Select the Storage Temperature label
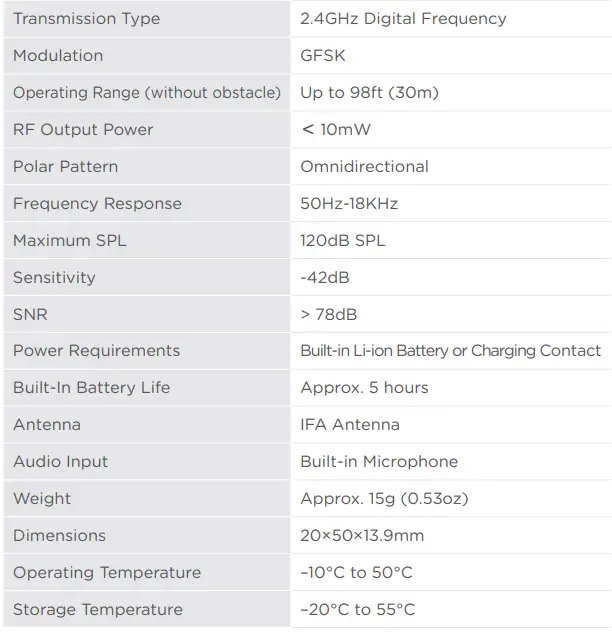The image size is (612, 632). pyautogui.click(x=98, y=610)
